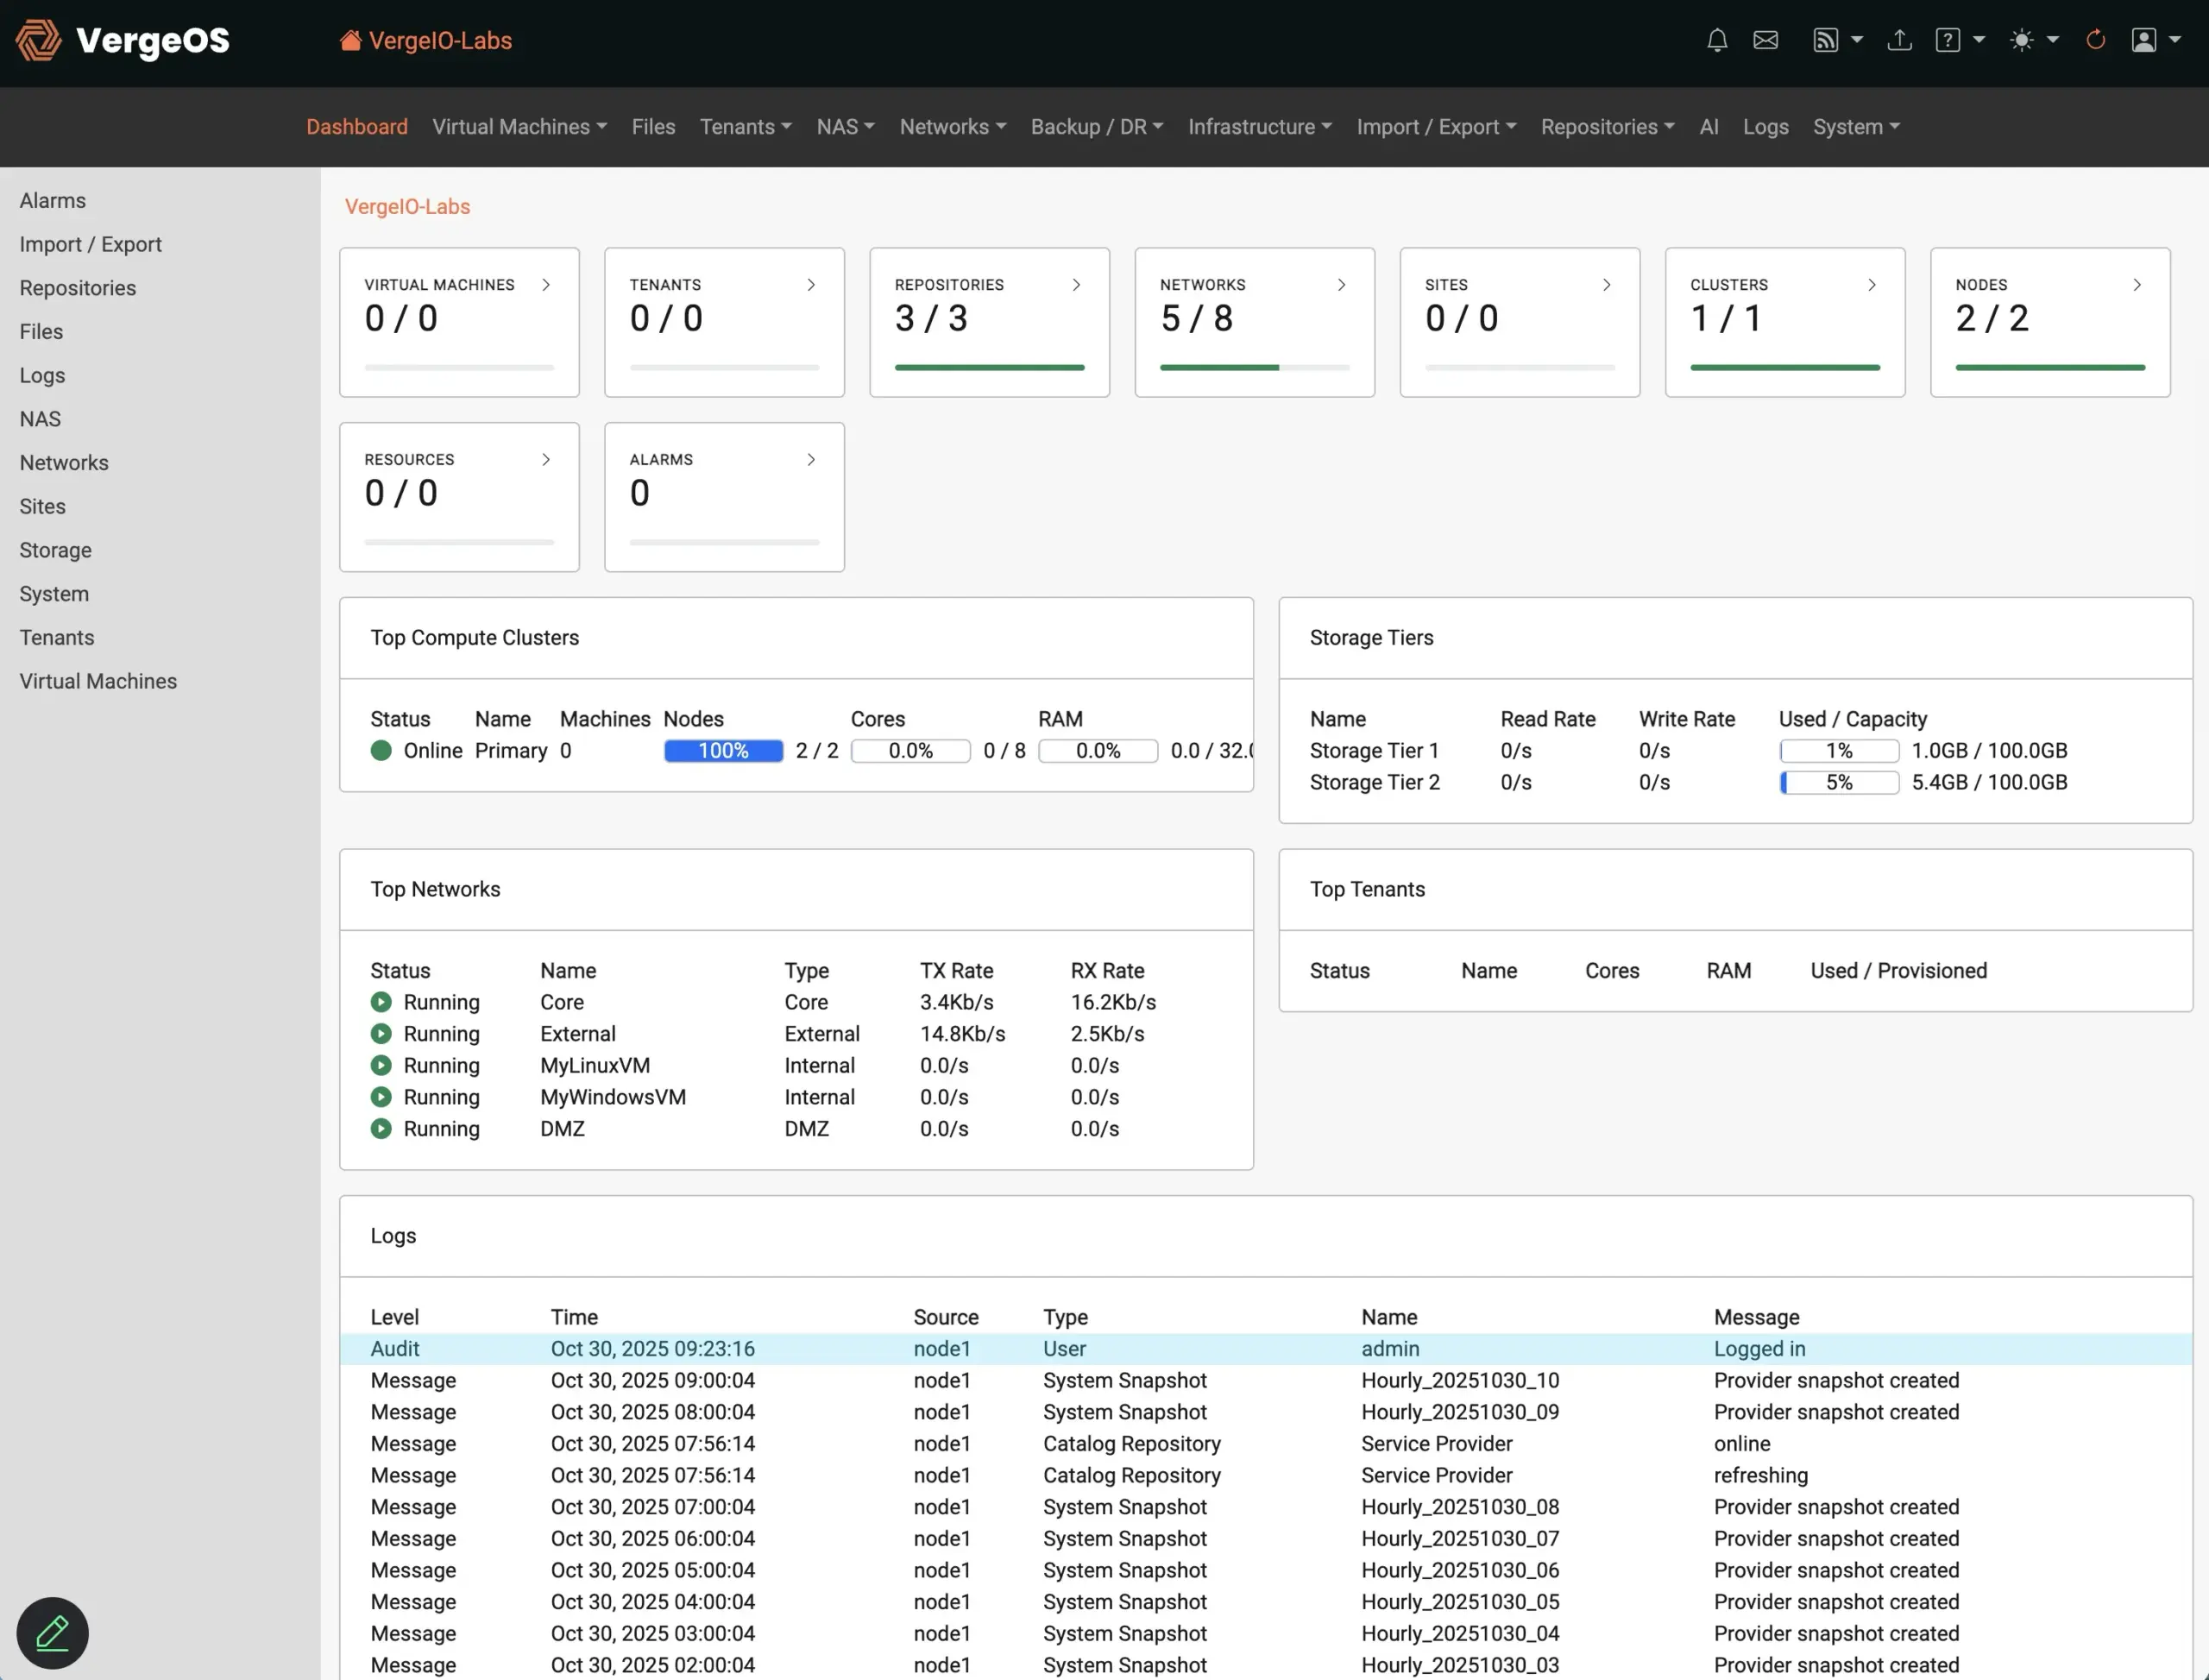This screenshot has height=1680, width=2209.
Task: Click the upload icon in the top bar
Action: [1899, 40]
